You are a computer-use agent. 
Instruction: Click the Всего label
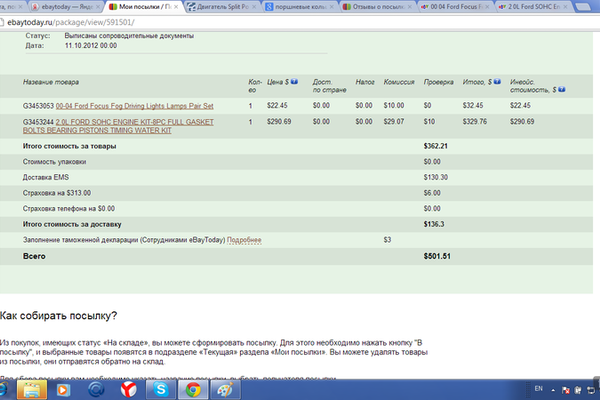pyautogui.click(x=34, y=256)
